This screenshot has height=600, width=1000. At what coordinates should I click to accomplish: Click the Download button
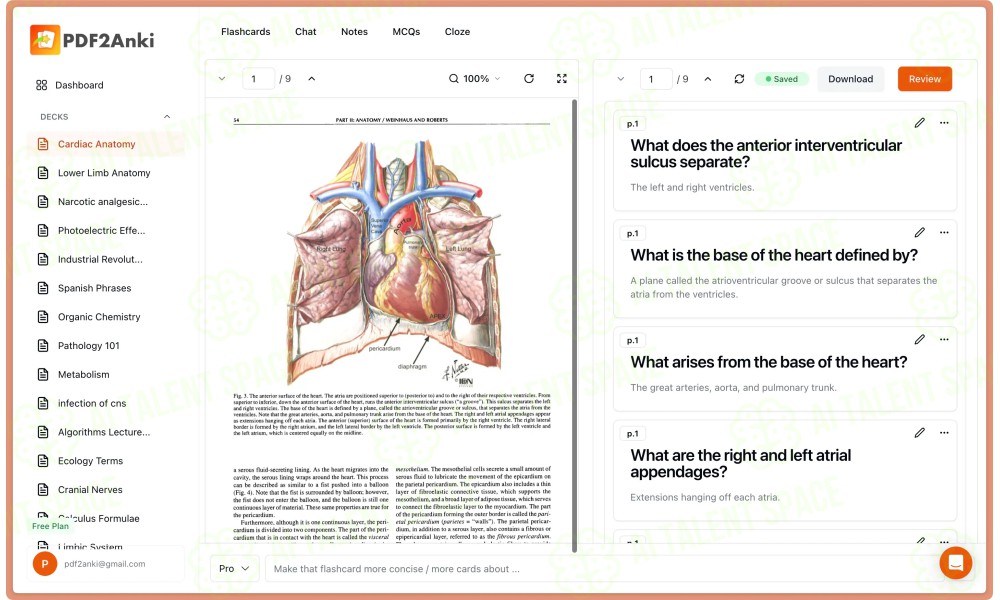851,79
